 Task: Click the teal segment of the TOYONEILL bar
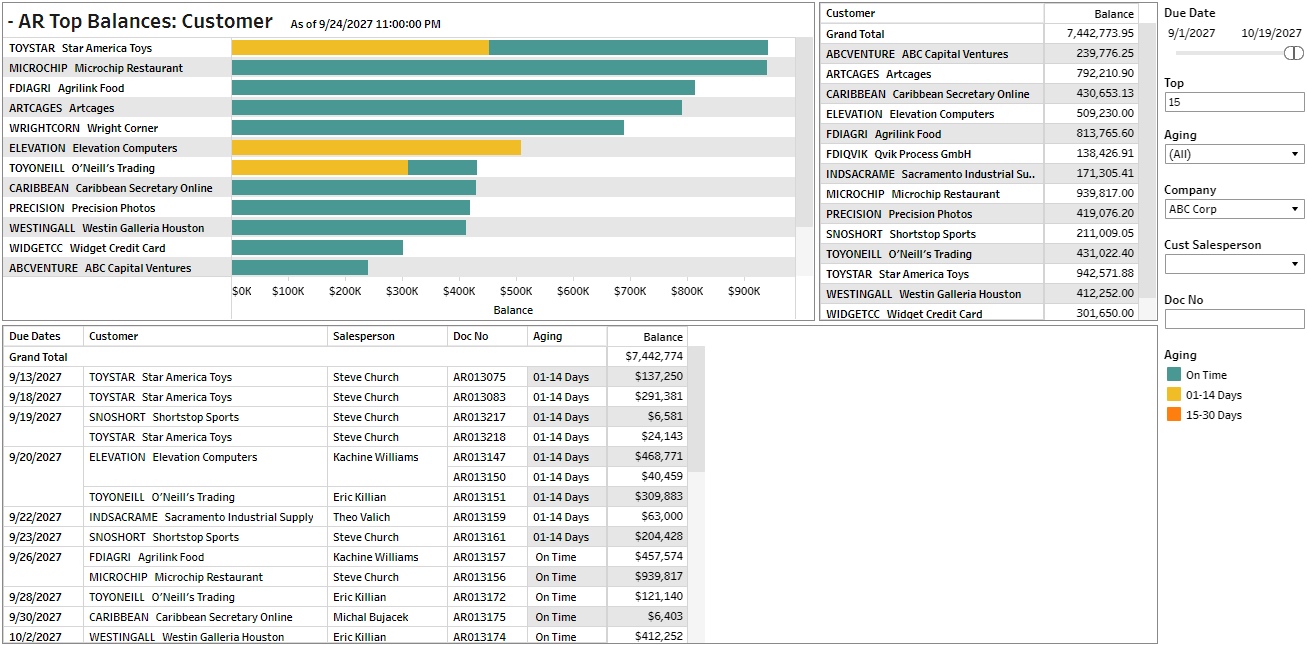click(442, 168)
